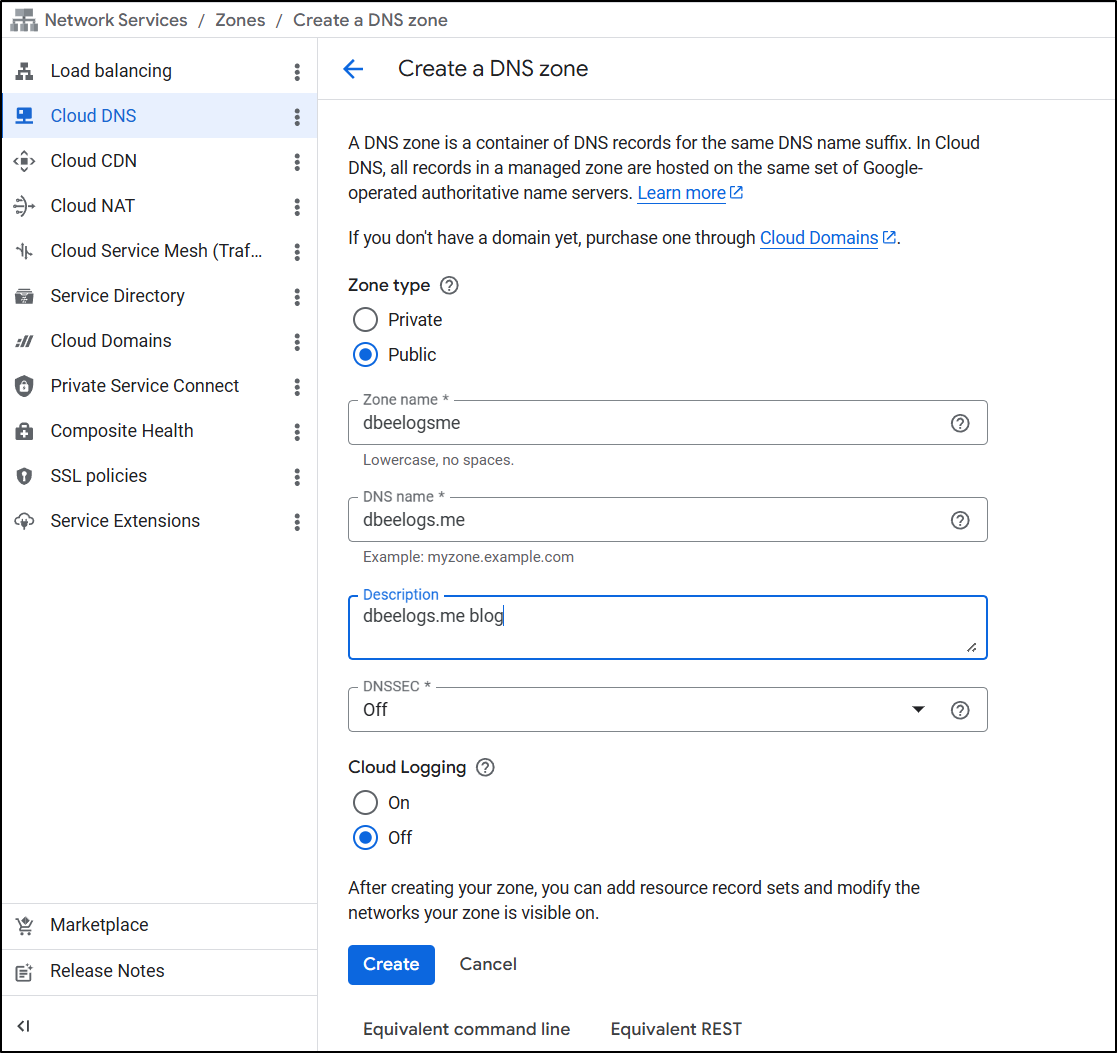Open the Equivalent command line section
The height and width of the screenshot is (1053, 1117).
[x=466, y=1029]
